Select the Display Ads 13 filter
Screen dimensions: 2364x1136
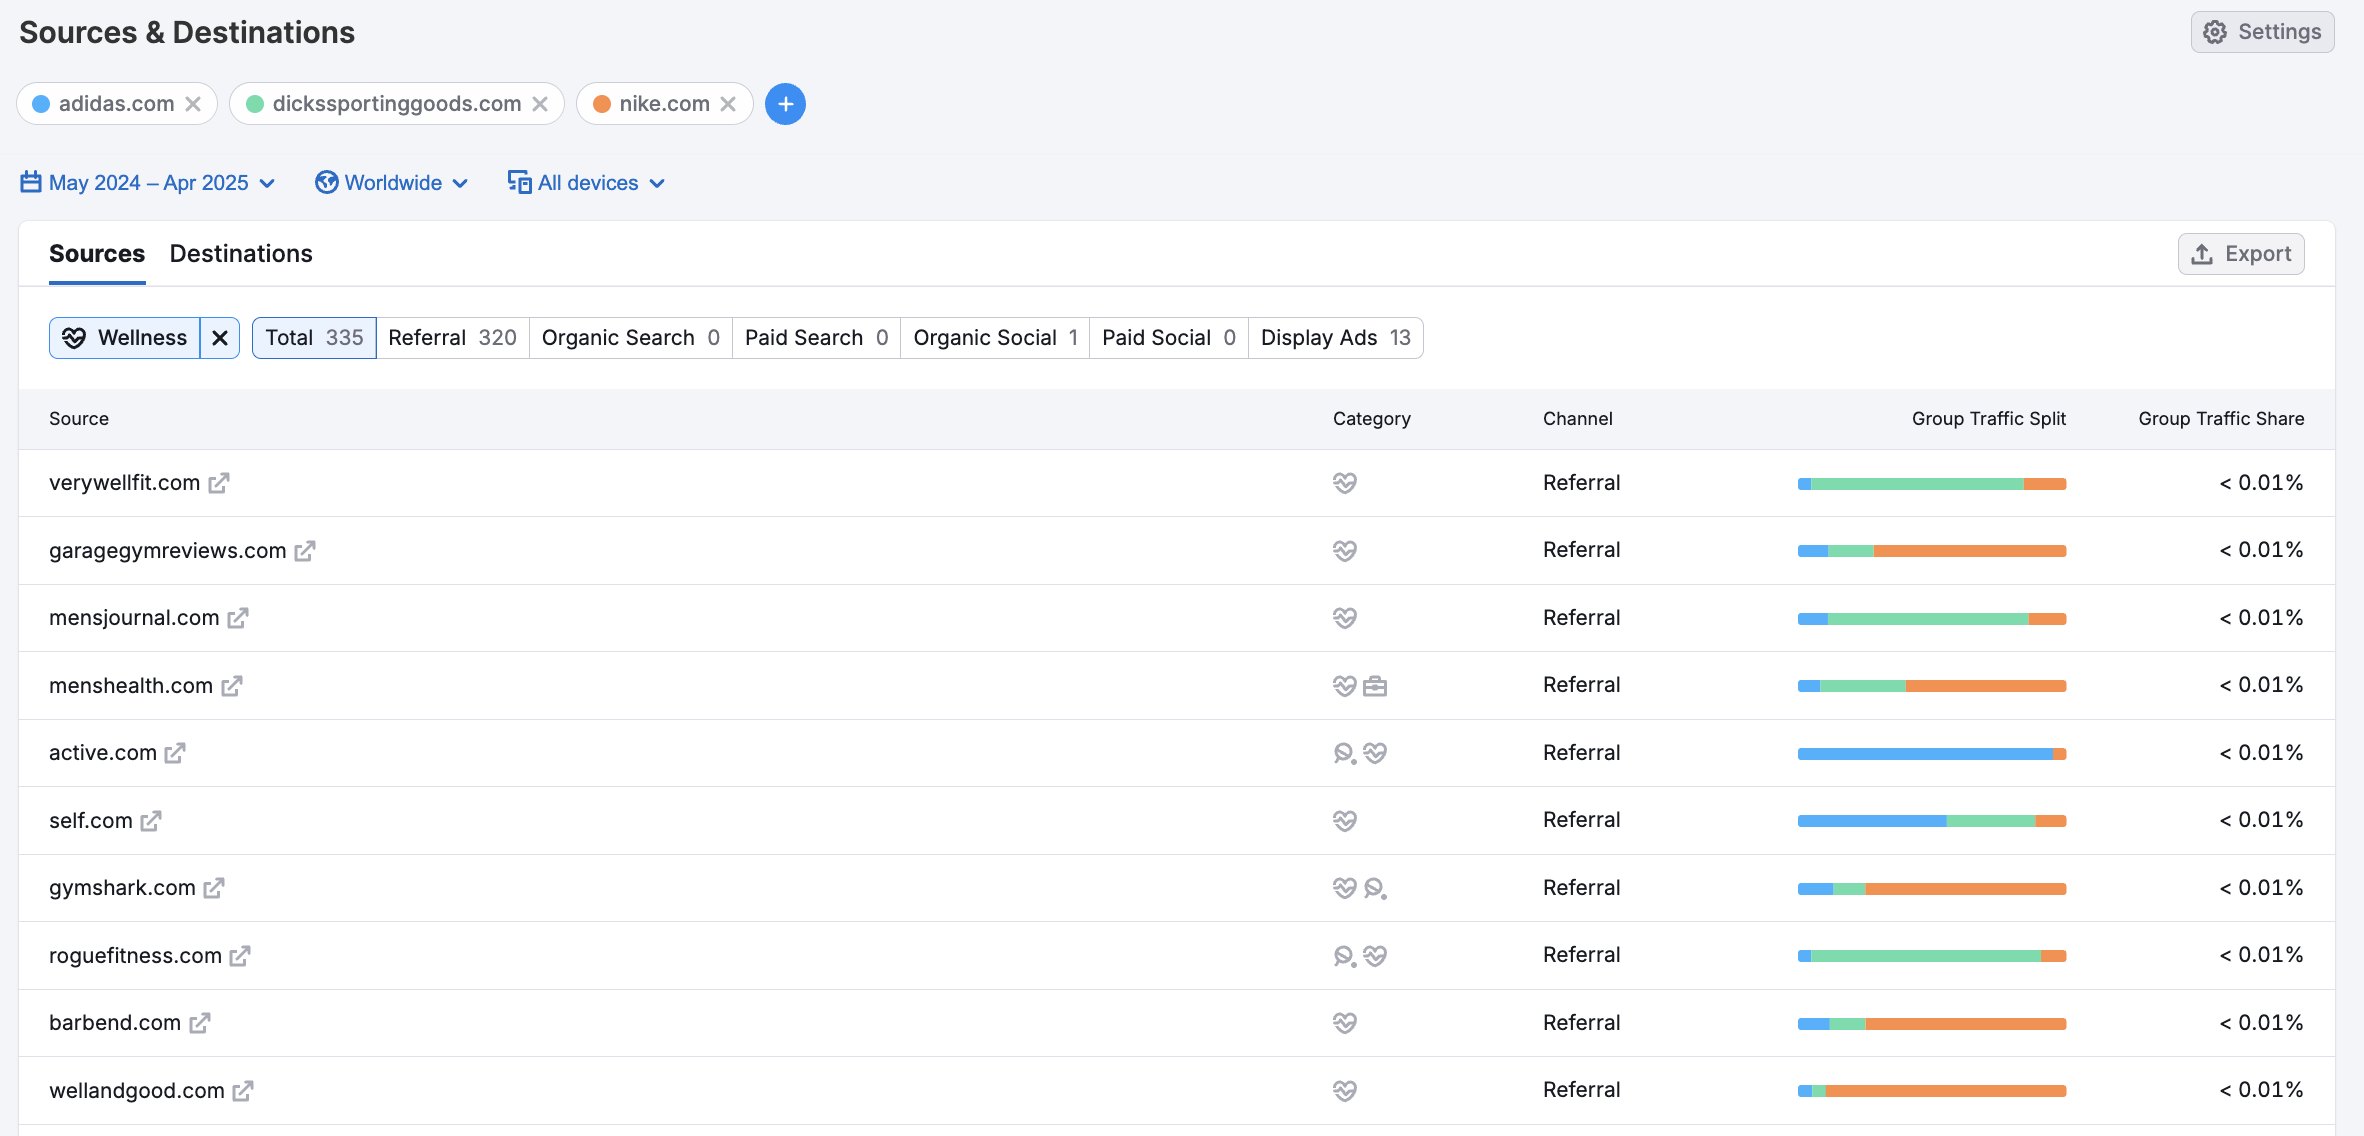point(1335,338)
